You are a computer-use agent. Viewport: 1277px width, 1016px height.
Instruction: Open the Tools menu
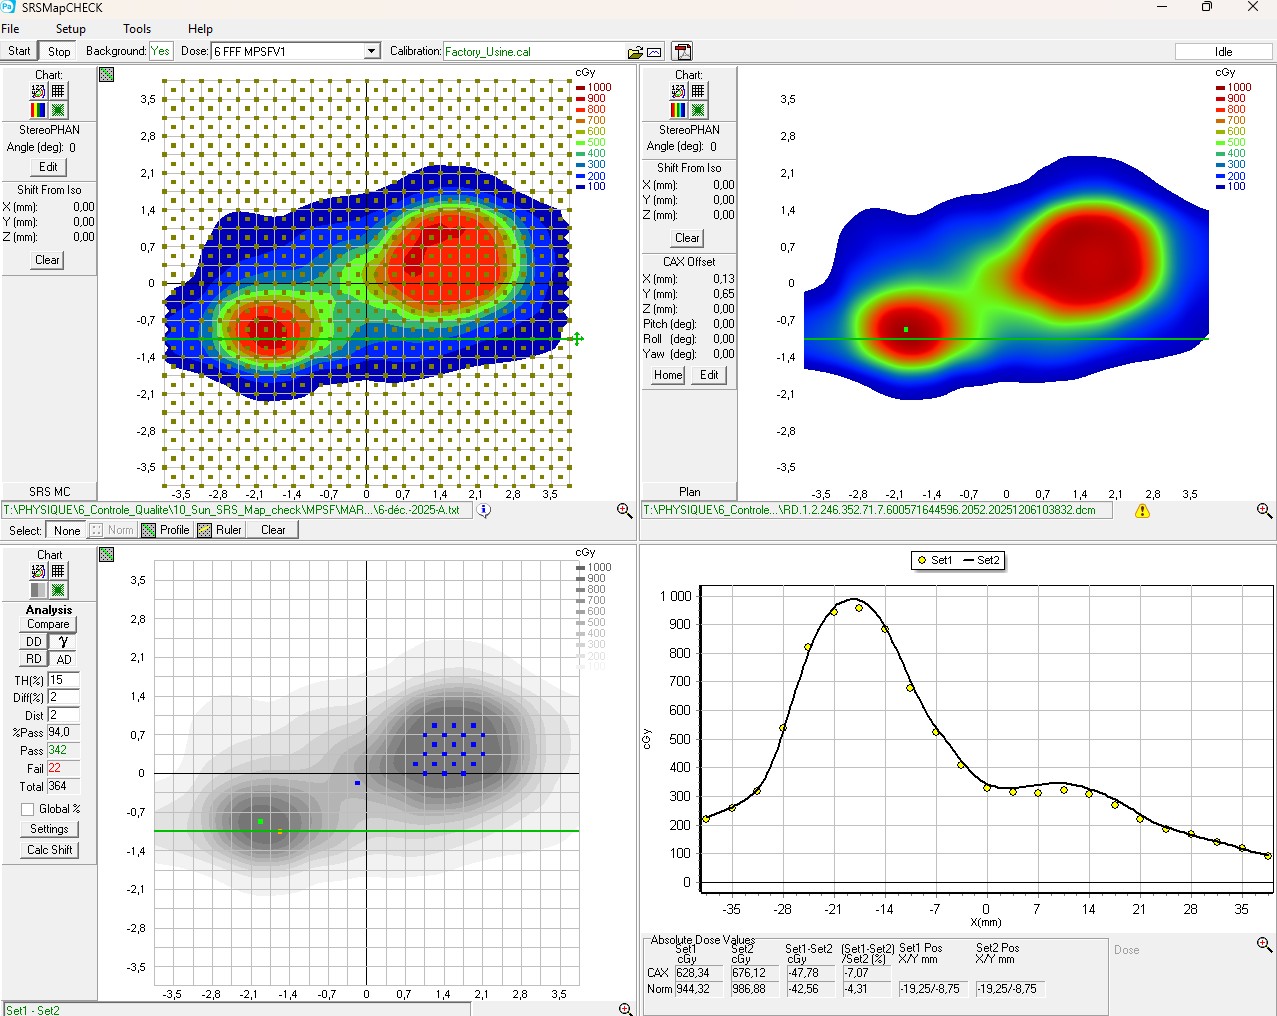137,29
